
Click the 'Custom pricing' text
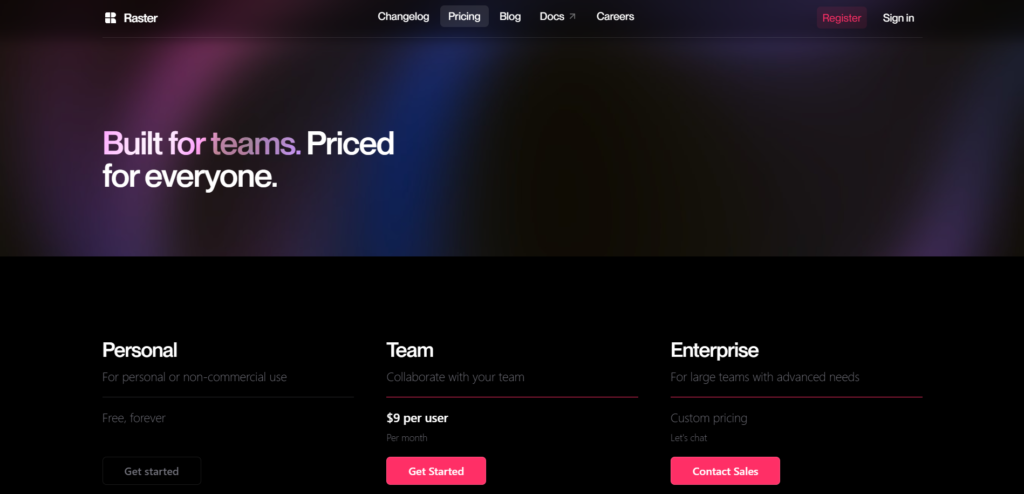pyautogui.click(x=709, y=418)
